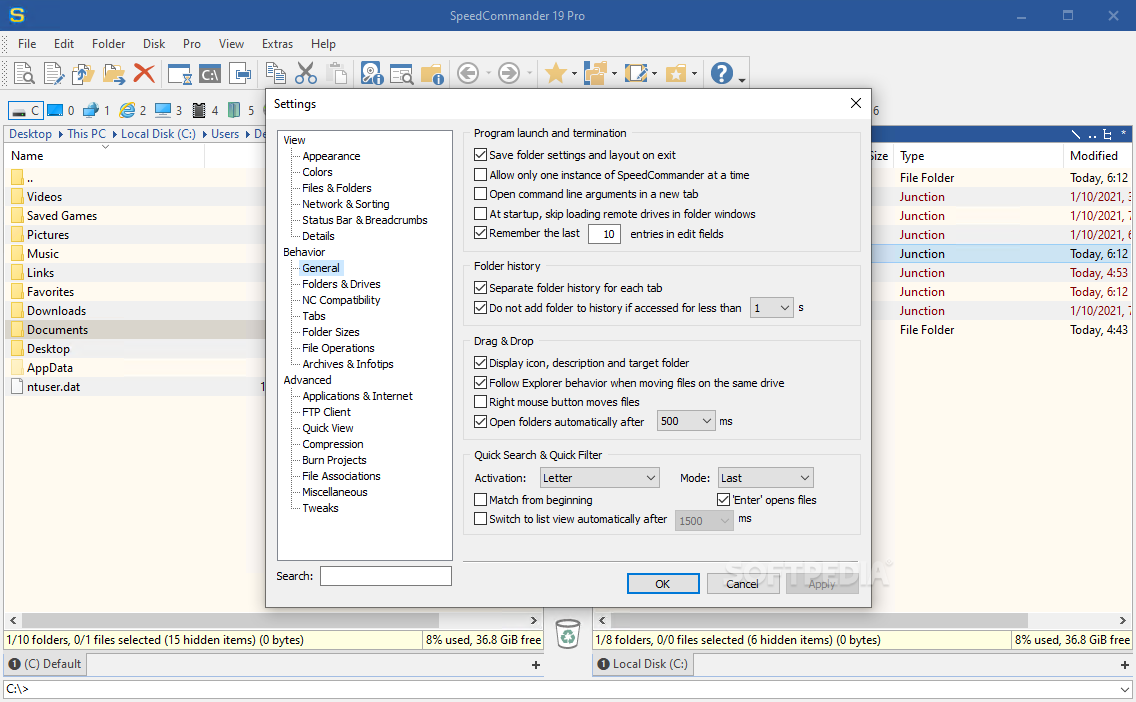This screenshot has width=1136, height=702.
Task: Open the help icon dropdown arrow
Action: pyautogui.click(x=742, y=79)
